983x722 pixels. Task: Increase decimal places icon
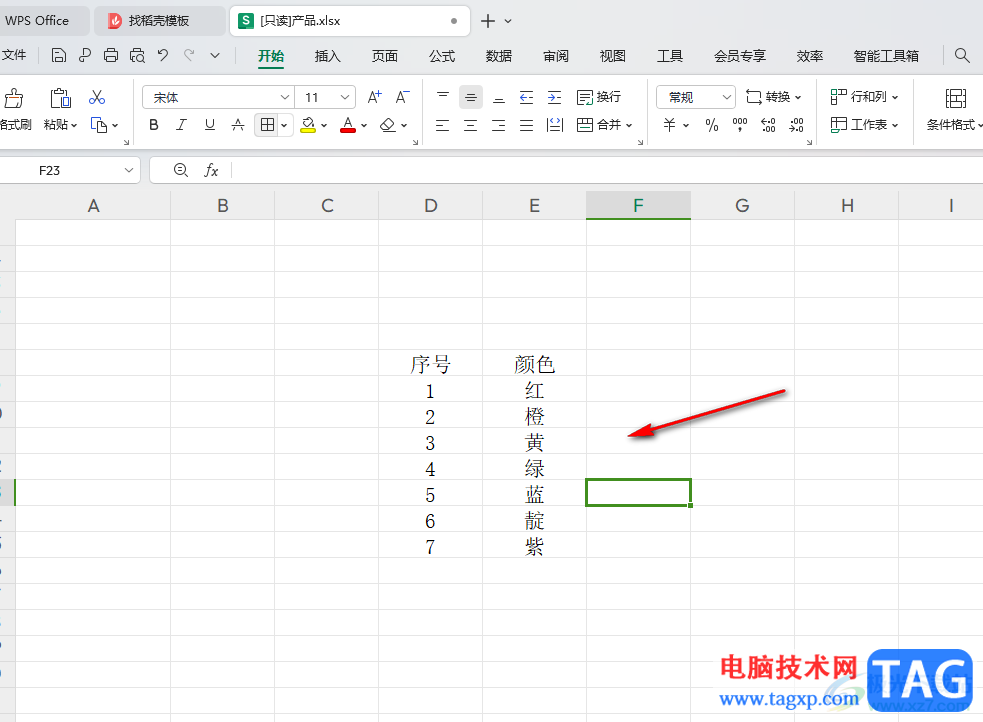tap(768, 125)
